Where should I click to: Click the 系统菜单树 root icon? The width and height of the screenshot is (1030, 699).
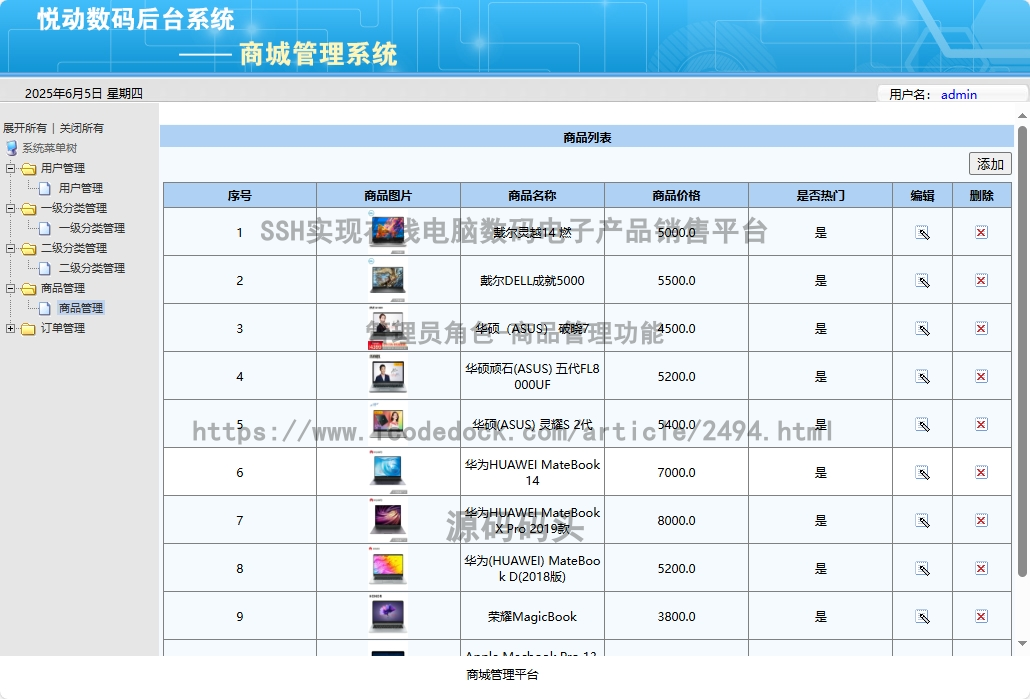coord(11,148)
